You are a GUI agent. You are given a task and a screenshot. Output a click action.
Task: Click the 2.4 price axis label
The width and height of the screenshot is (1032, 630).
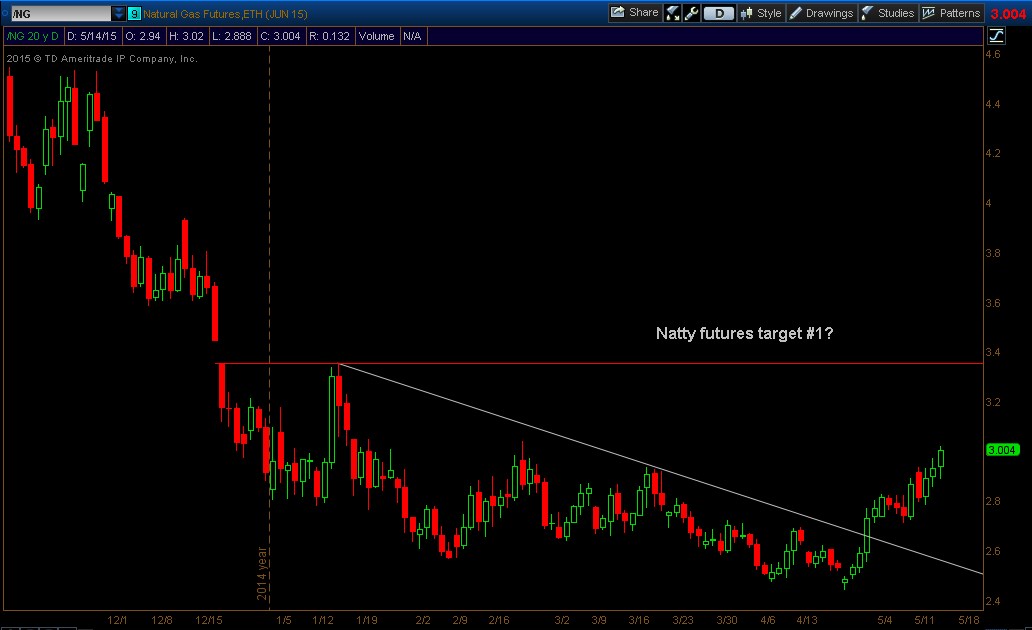pyautogui.click(x=993, y=601)
